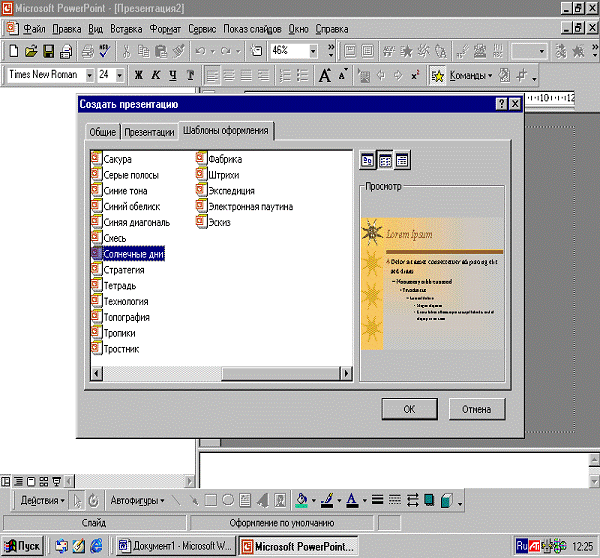This screenshot has width=600, height=558.
Task: Click the Bold (Ж) formatting icon
Action: [x=138, y=75]
